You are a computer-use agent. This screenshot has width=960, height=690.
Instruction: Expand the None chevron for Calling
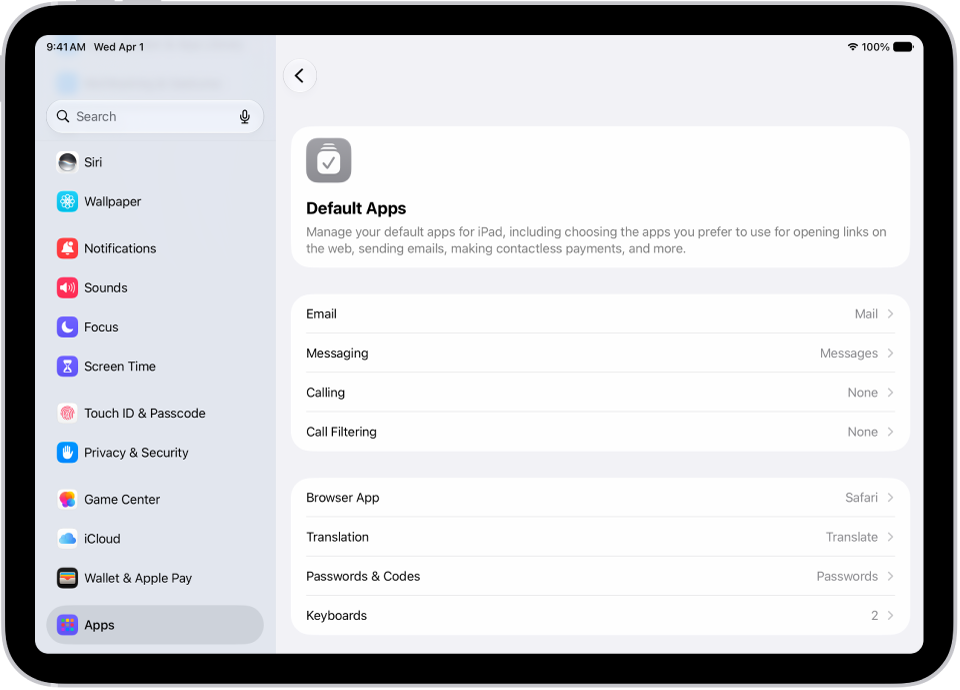point(890,392)
